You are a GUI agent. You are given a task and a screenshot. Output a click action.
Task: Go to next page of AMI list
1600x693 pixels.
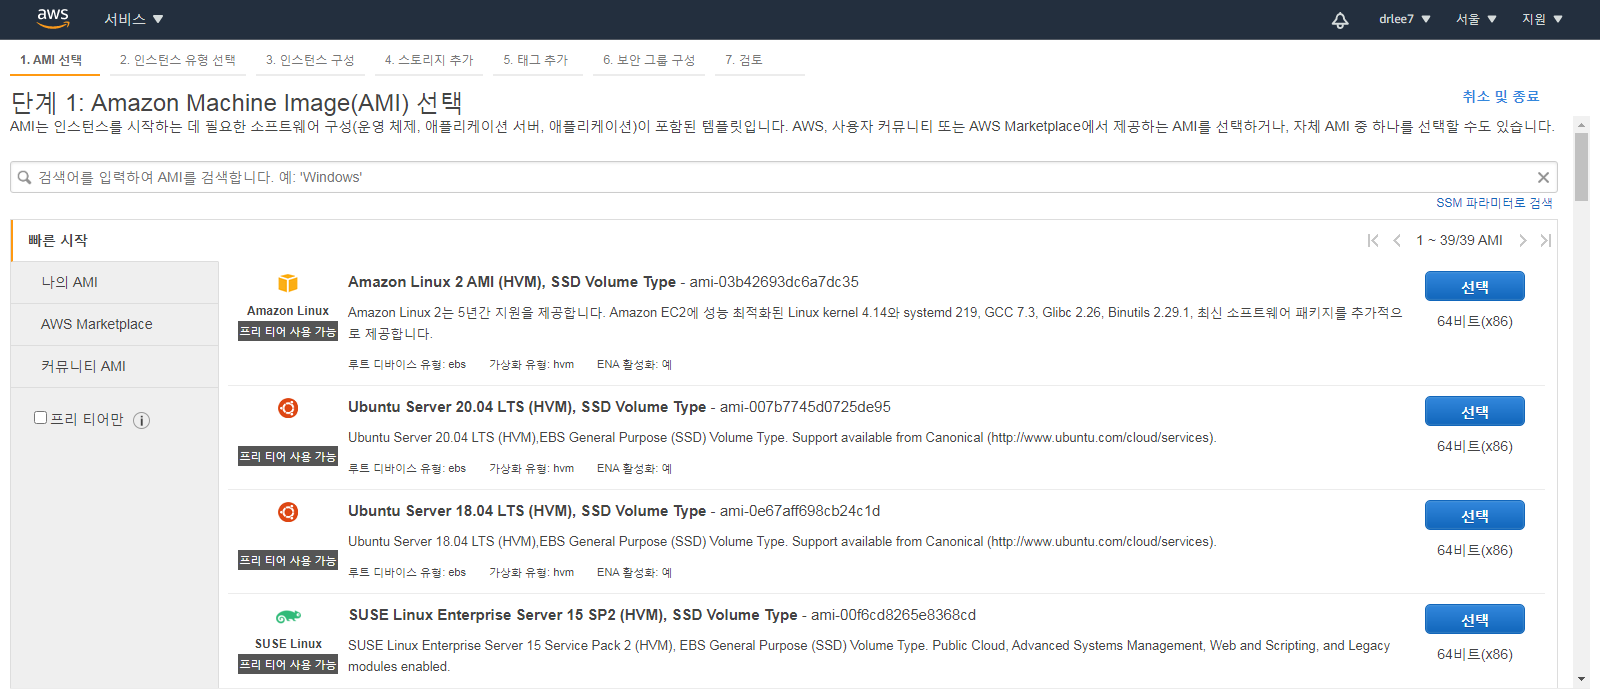(1522, 240)
